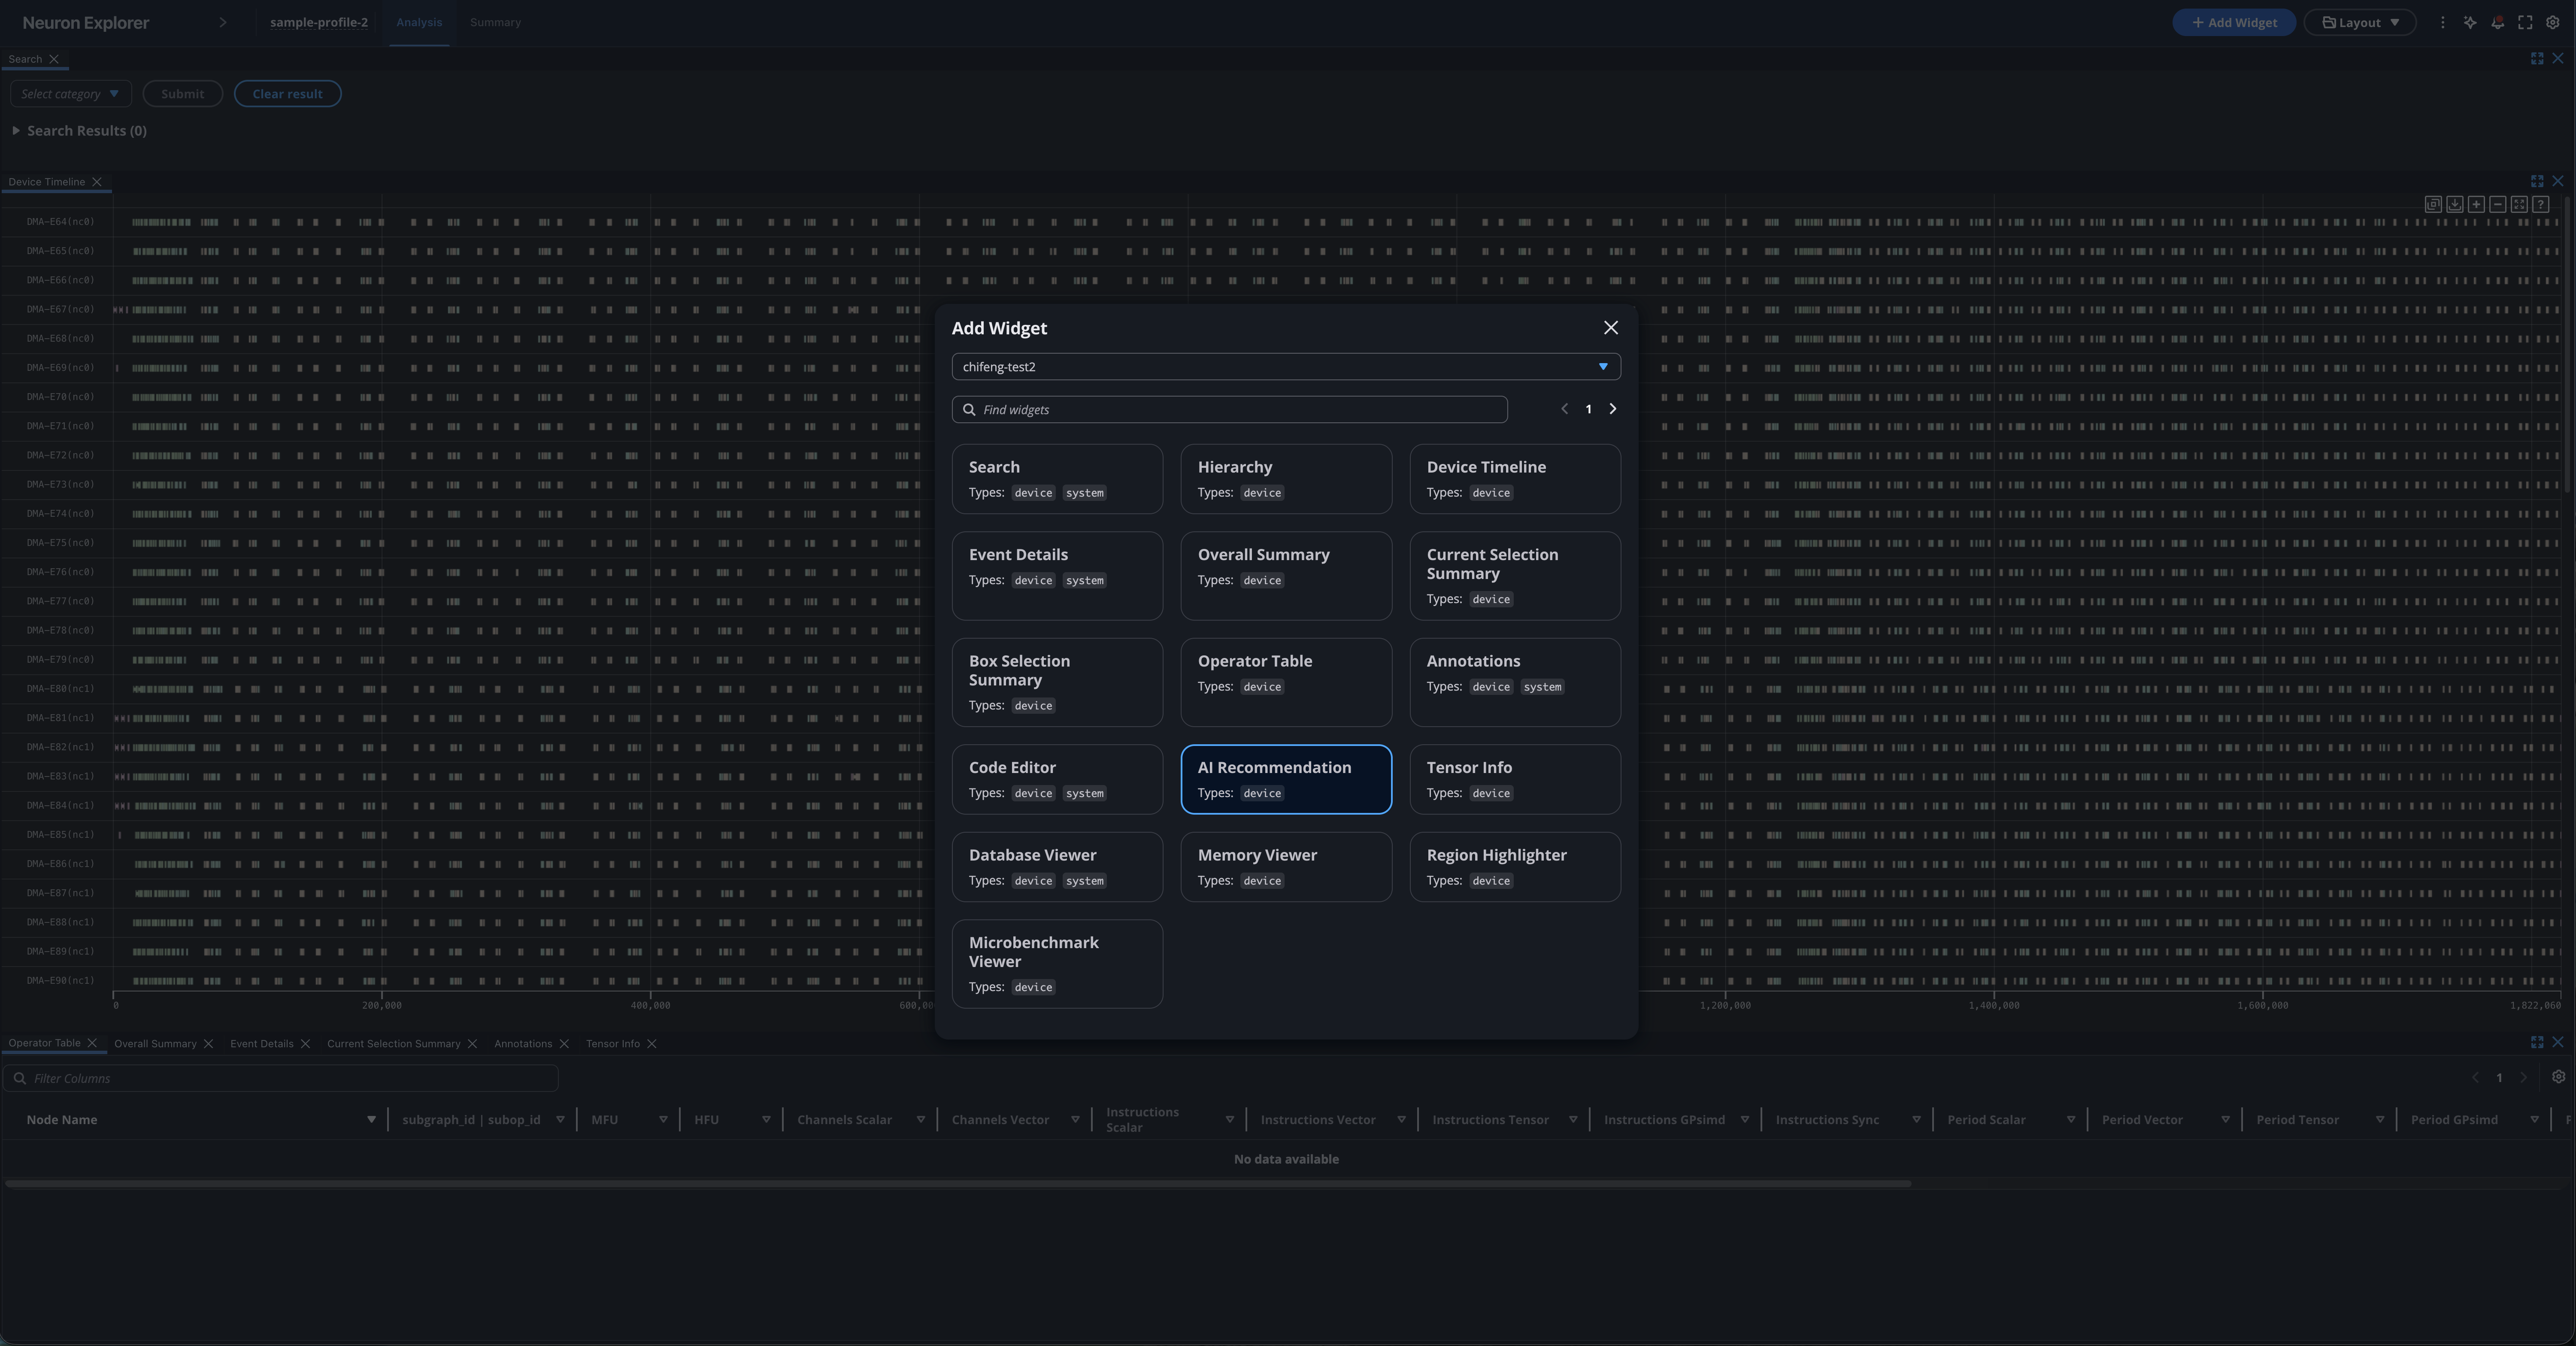Viewport: 2576px width, 1346px height.
Task: Open global settings gear in top bar
Action: (2553, 22)
